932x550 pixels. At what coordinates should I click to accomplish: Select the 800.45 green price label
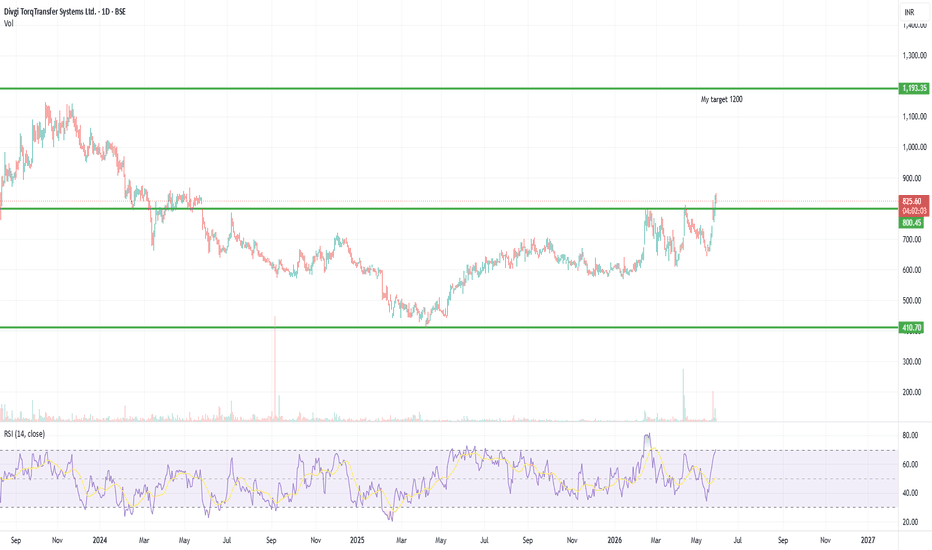point(912,222)
